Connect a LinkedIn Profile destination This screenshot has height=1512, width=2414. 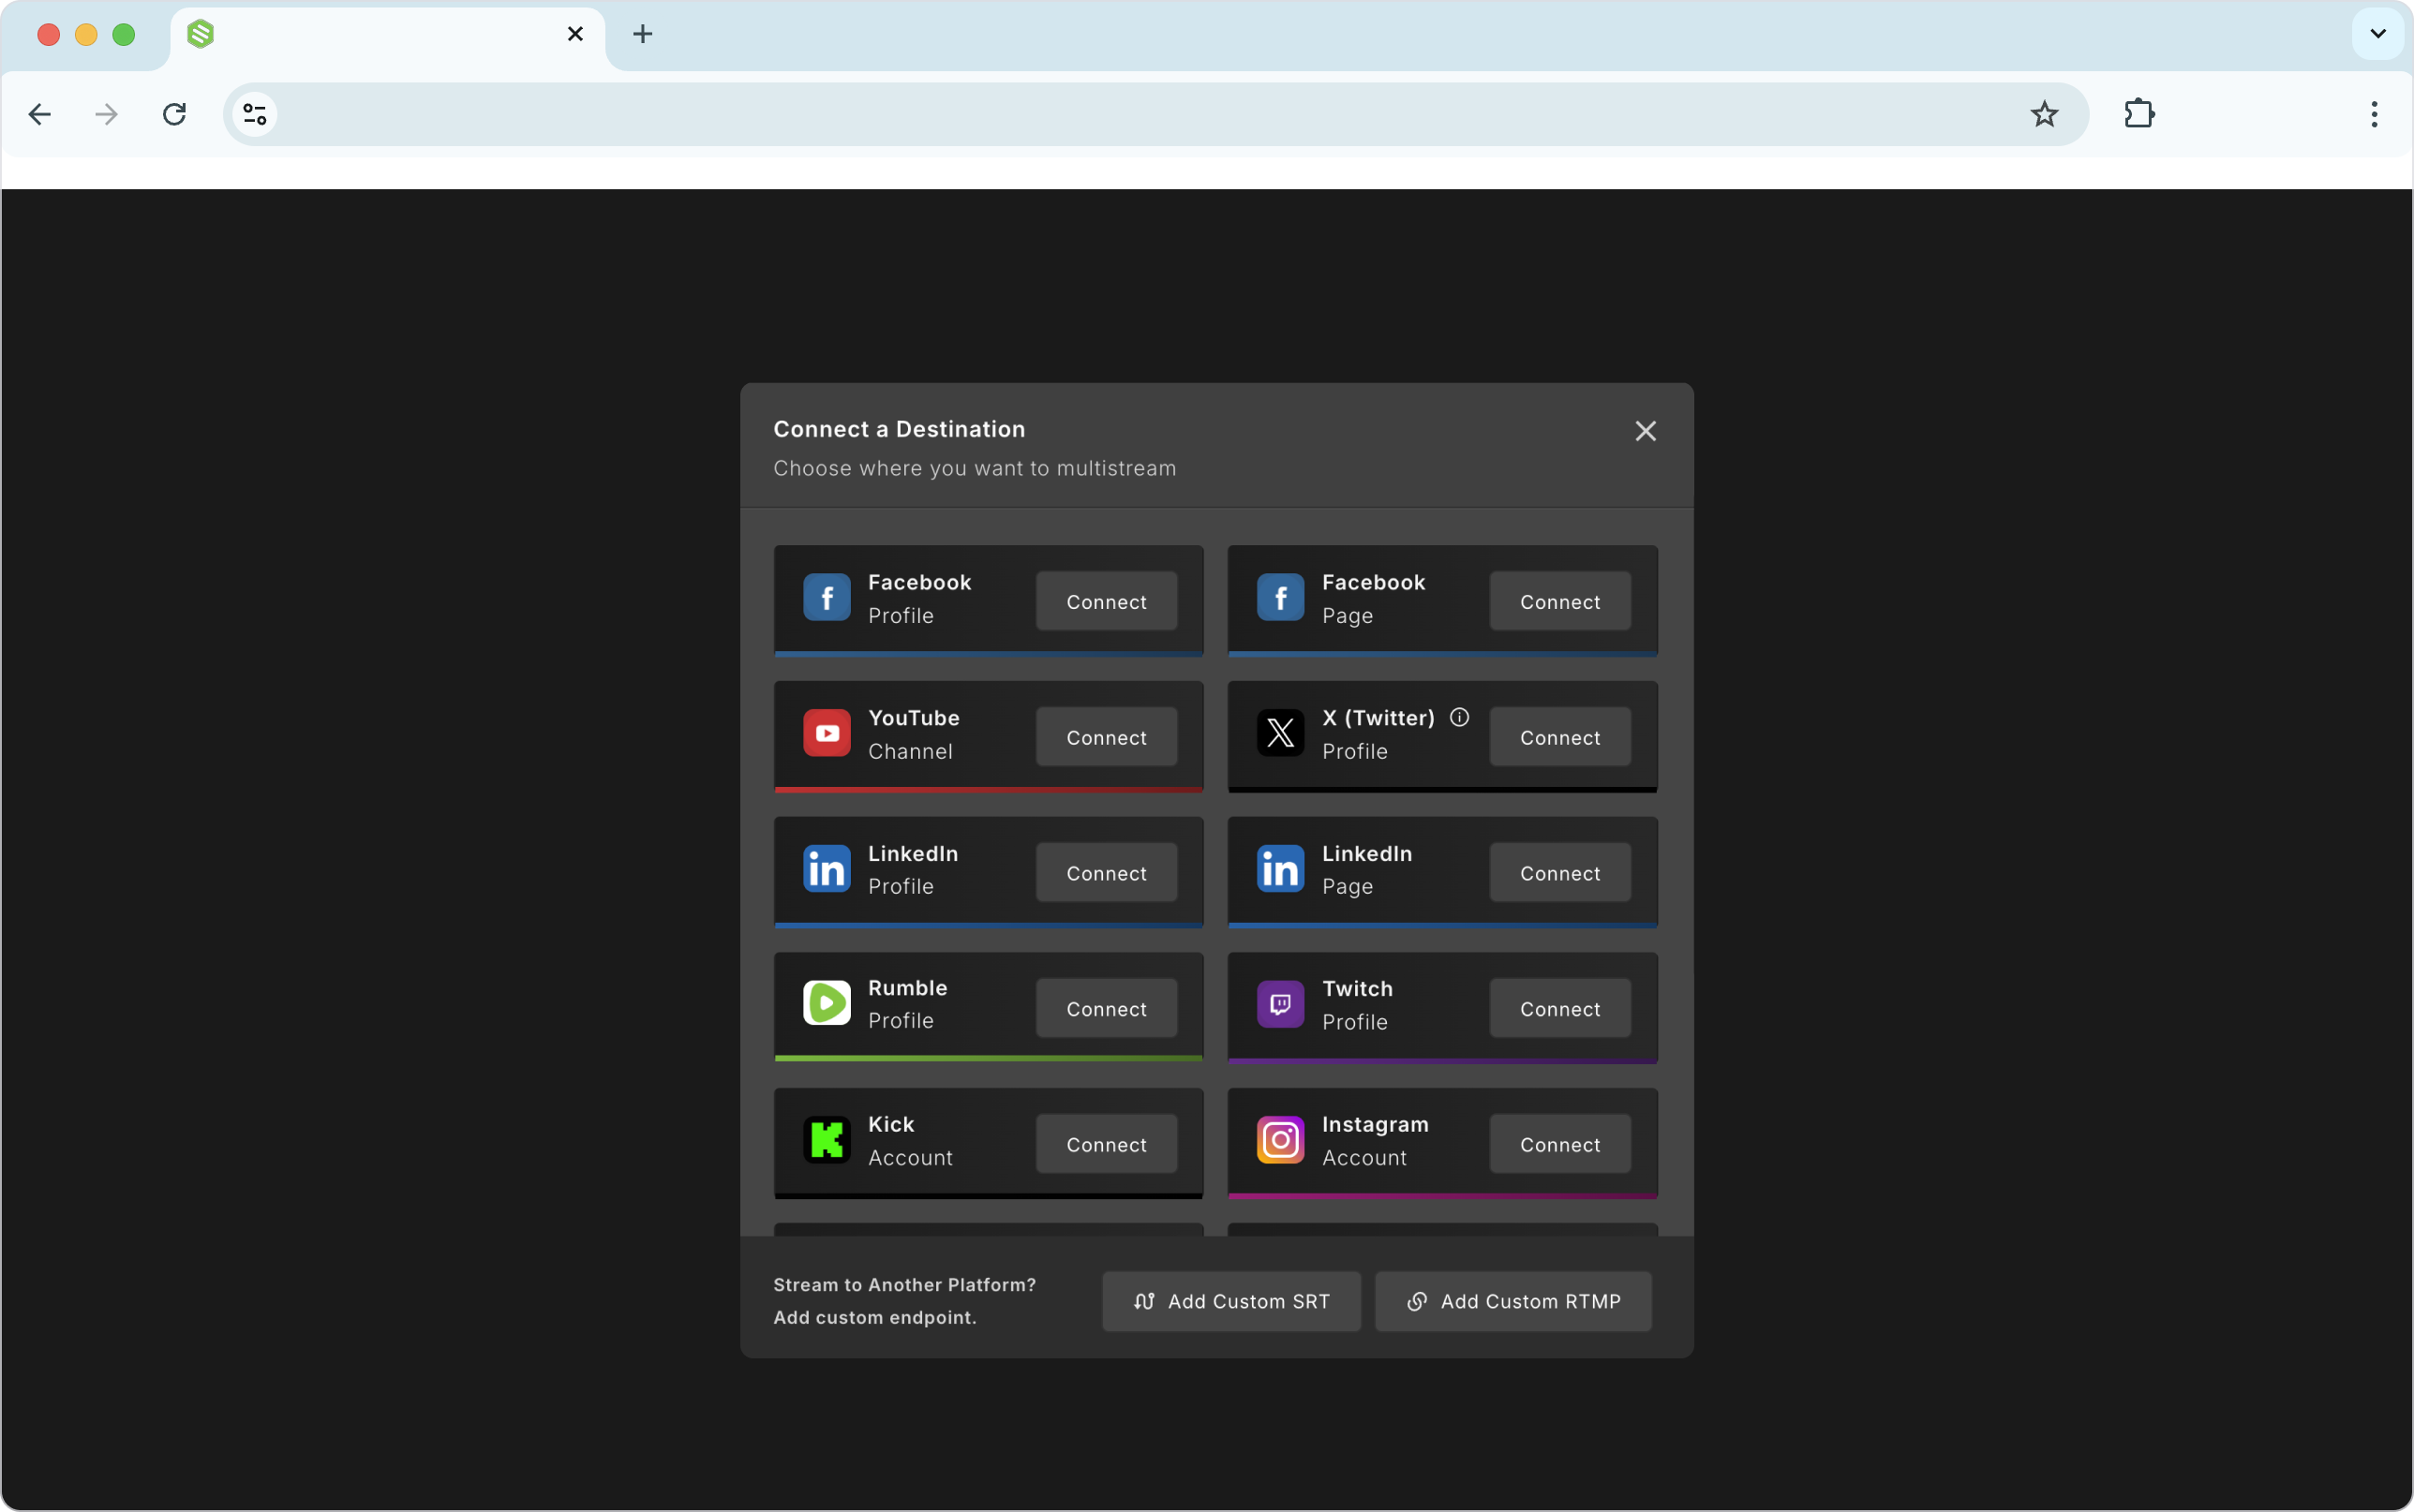coord(1106,873)
